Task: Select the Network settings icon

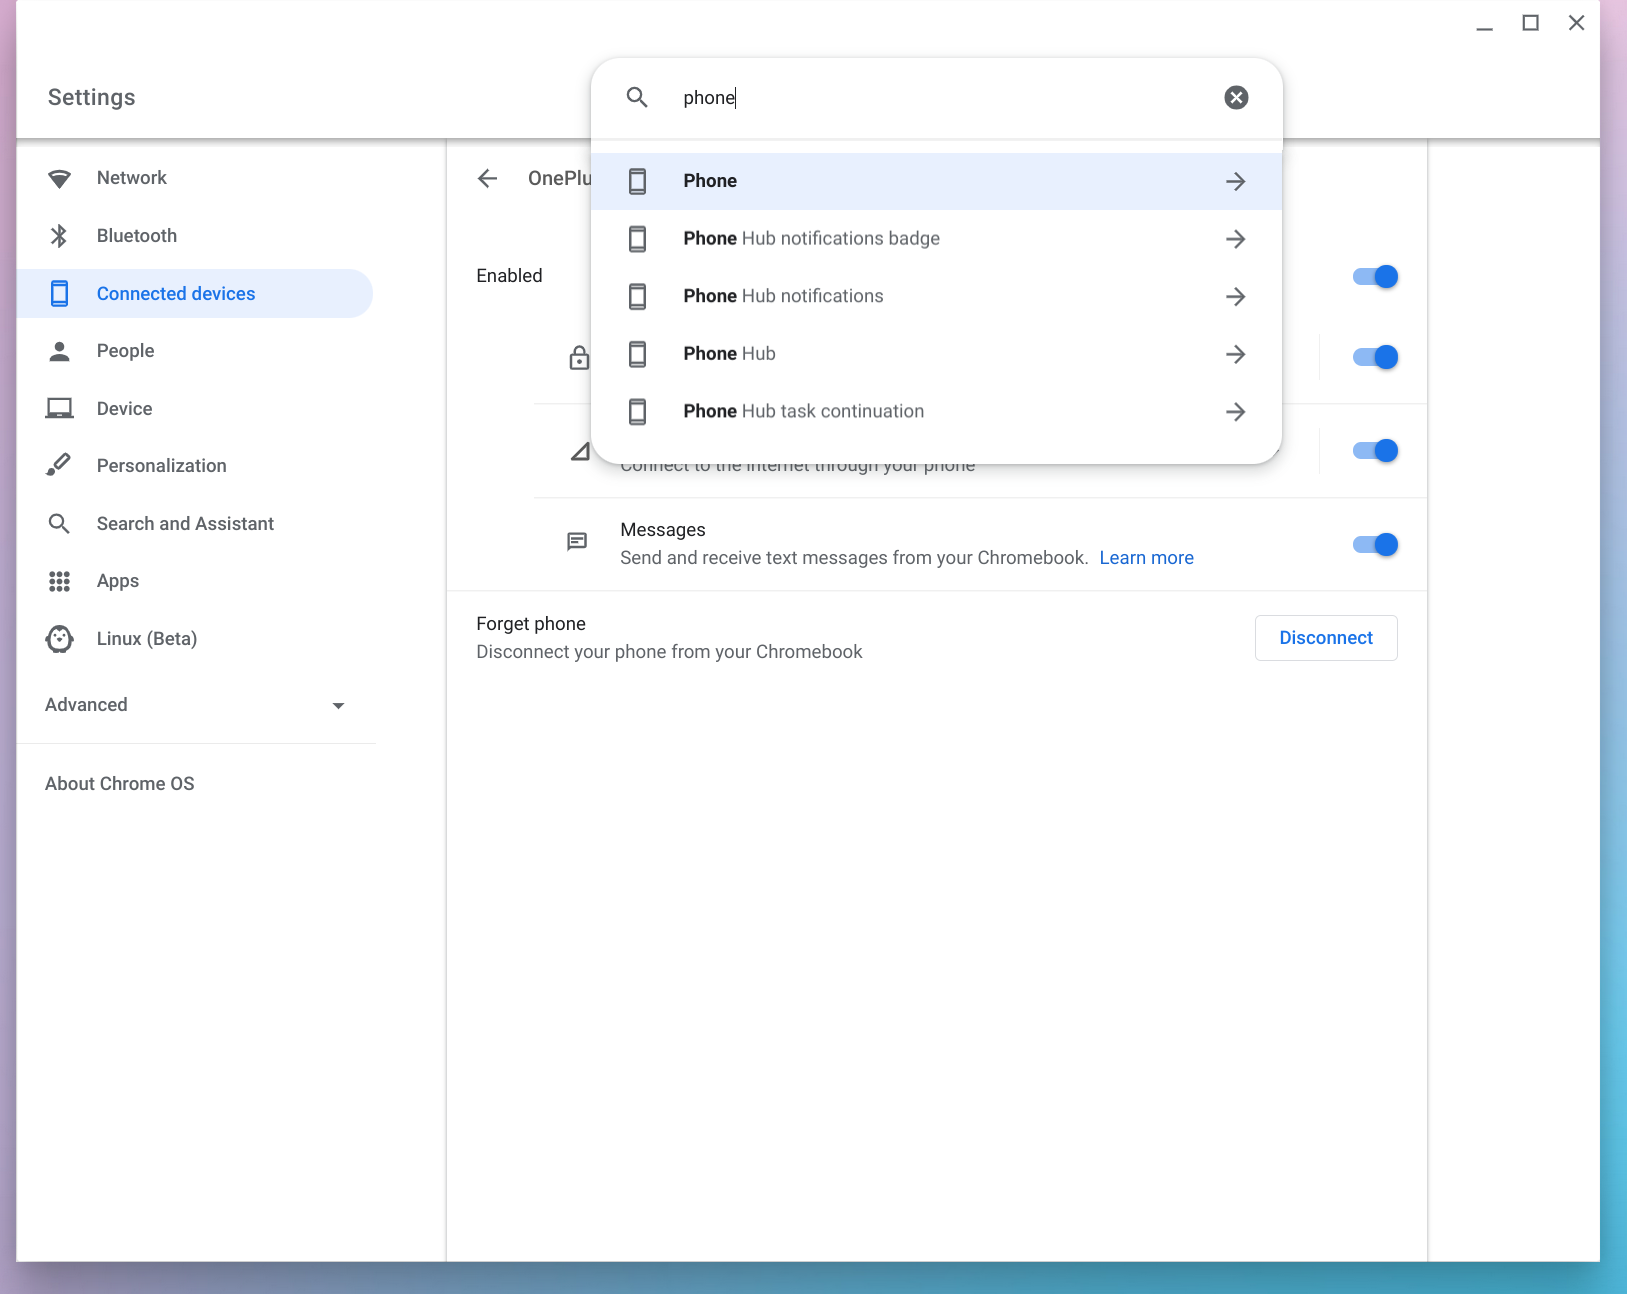Action: (59, 177)
